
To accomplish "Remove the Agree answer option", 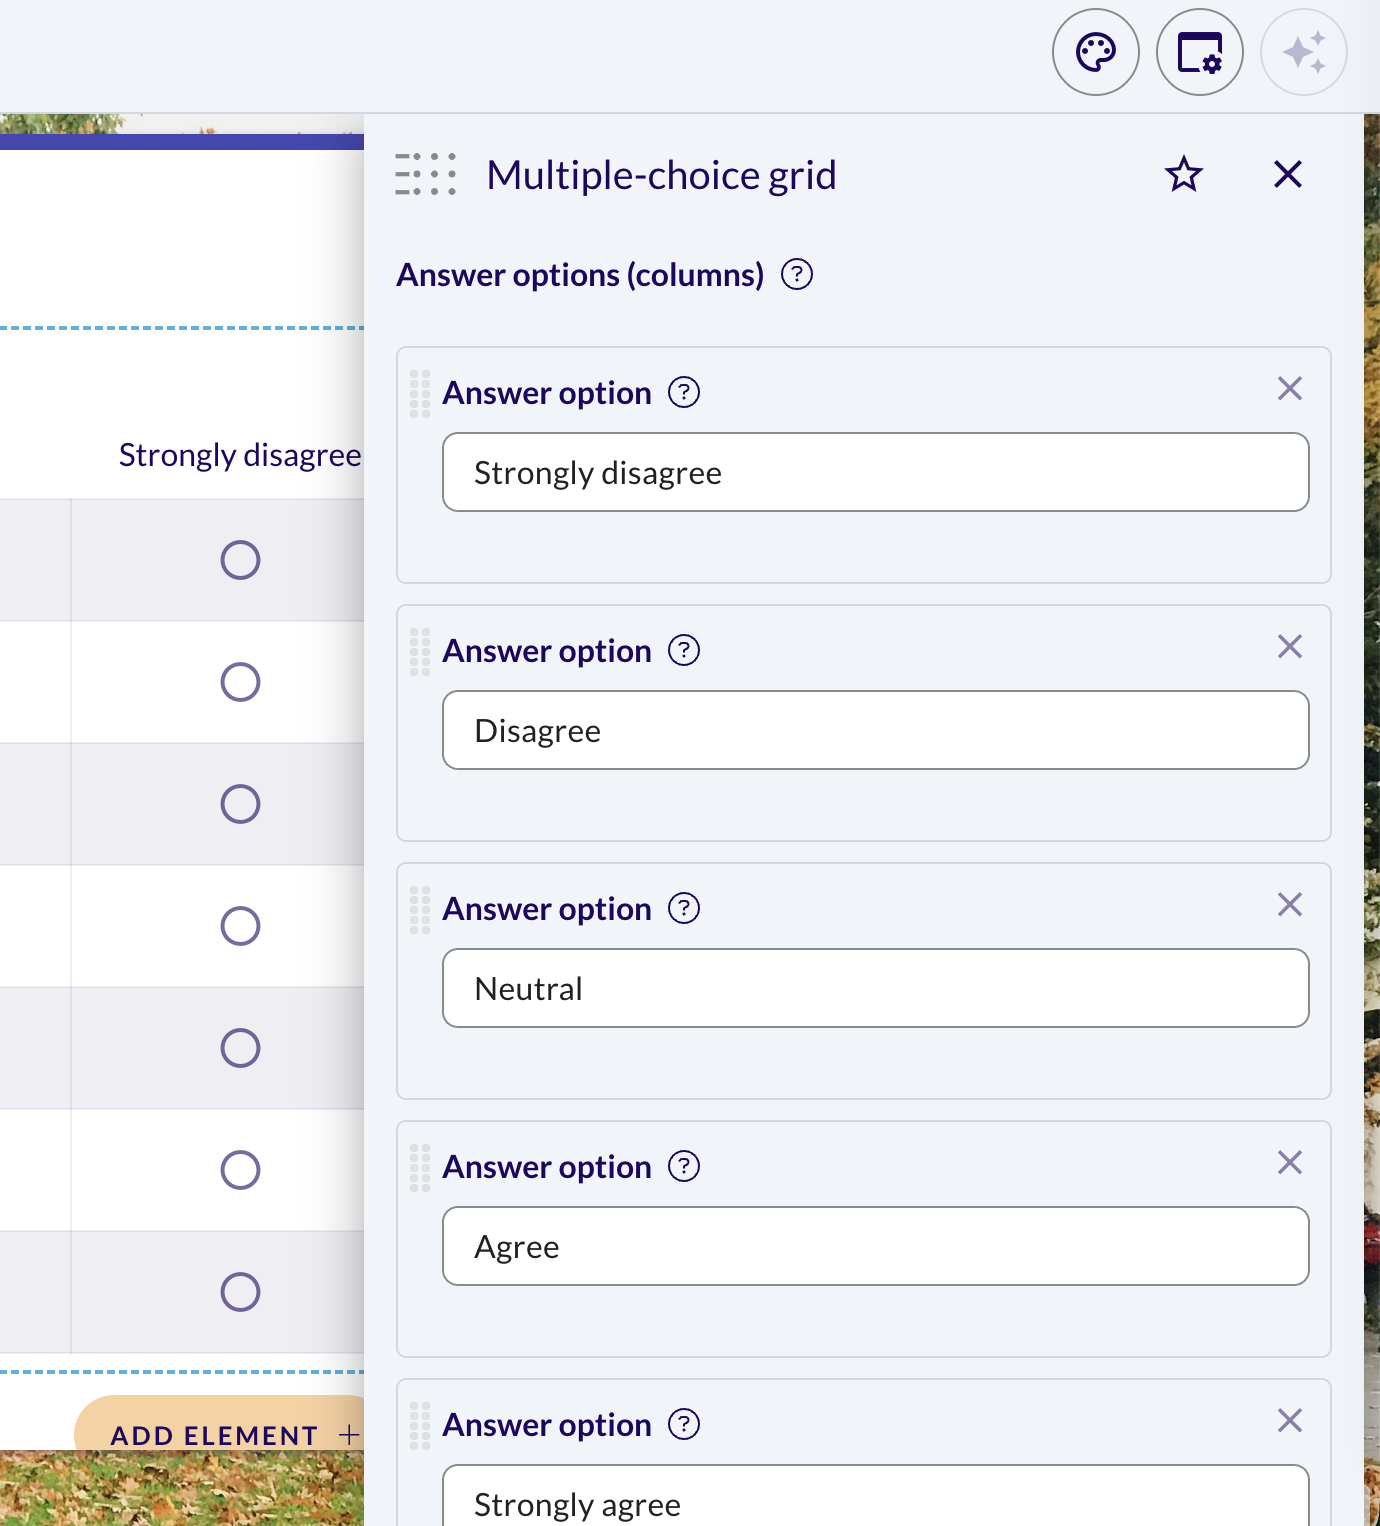I will click(x=1290, y=1163).
